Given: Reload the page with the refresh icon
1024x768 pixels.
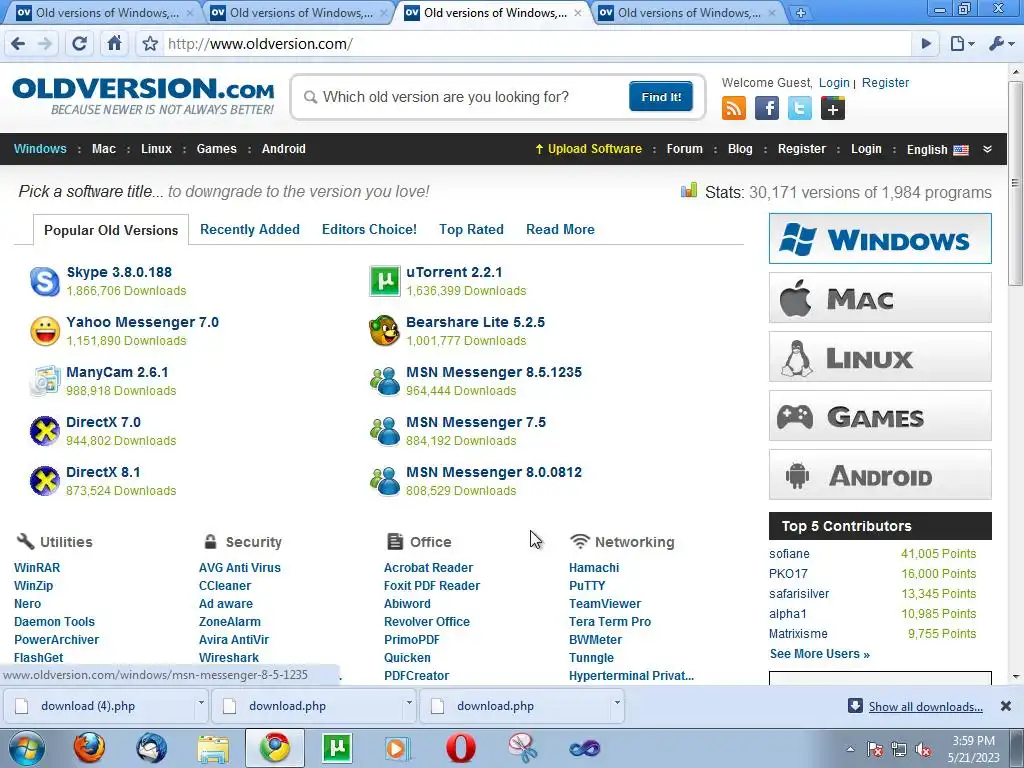Looking at the screenshot, I should 80,44.
